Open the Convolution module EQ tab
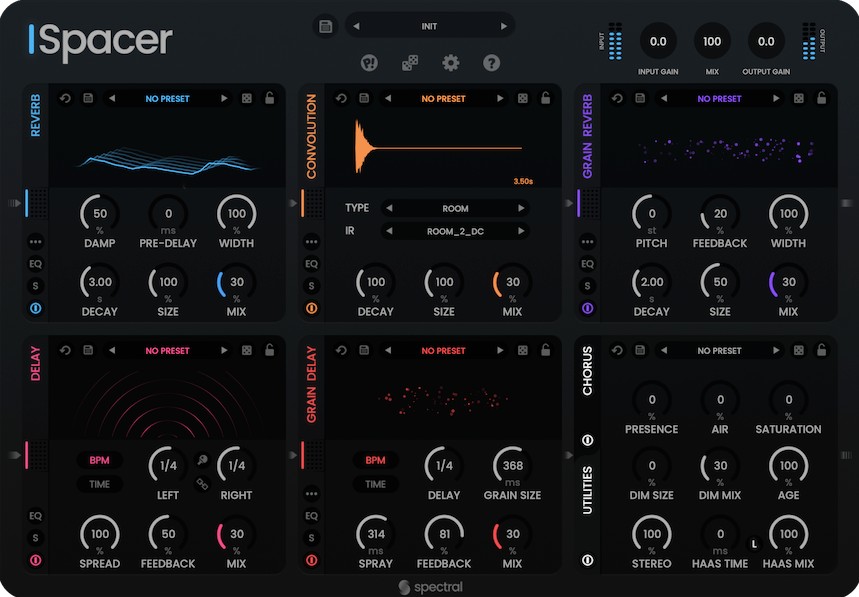859x597 pixels. pos(311,264)
